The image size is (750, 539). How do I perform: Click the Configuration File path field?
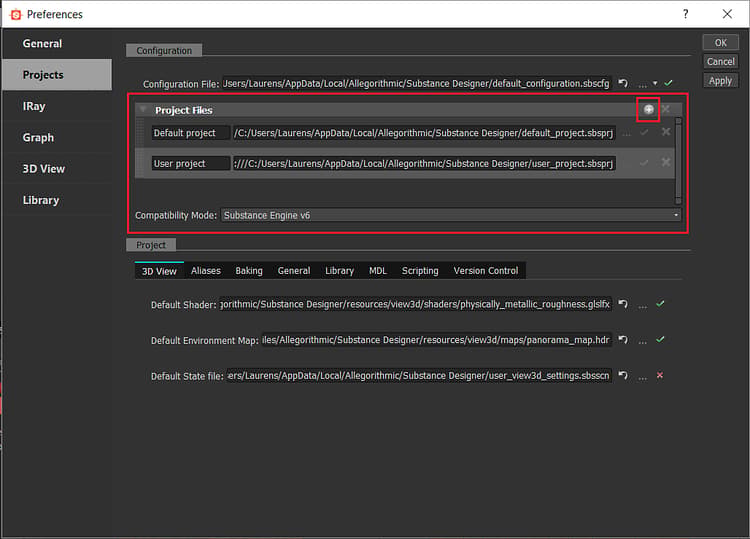pyautogui.click(x=417, y=84)
